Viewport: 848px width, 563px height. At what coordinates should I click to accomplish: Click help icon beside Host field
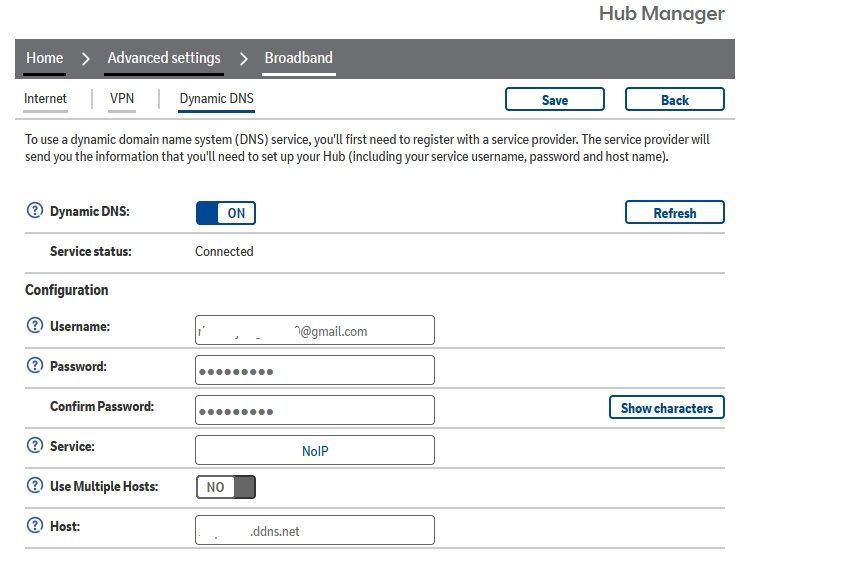click(x=35, y=526)
